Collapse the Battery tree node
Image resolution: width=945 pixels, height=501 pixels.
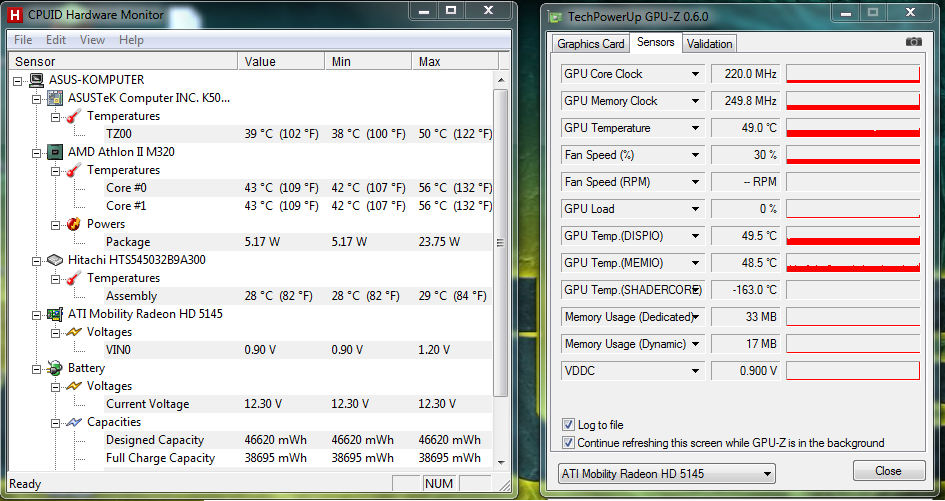38,368
